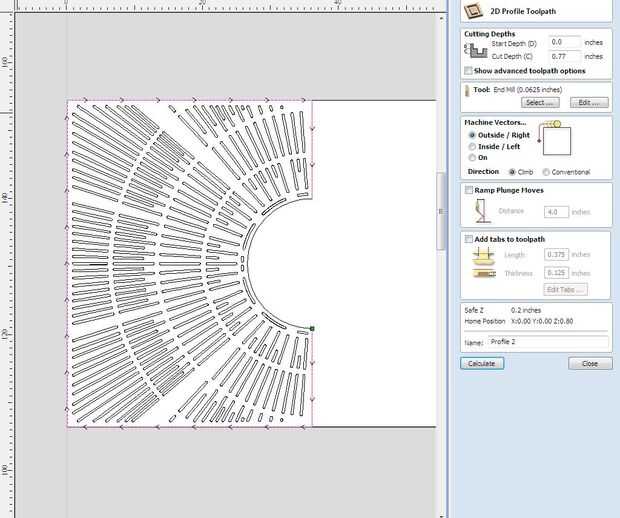Screen dimensions: 620x518
Task: Click the tab thickness diagram icon
Action: coord(484,273)
